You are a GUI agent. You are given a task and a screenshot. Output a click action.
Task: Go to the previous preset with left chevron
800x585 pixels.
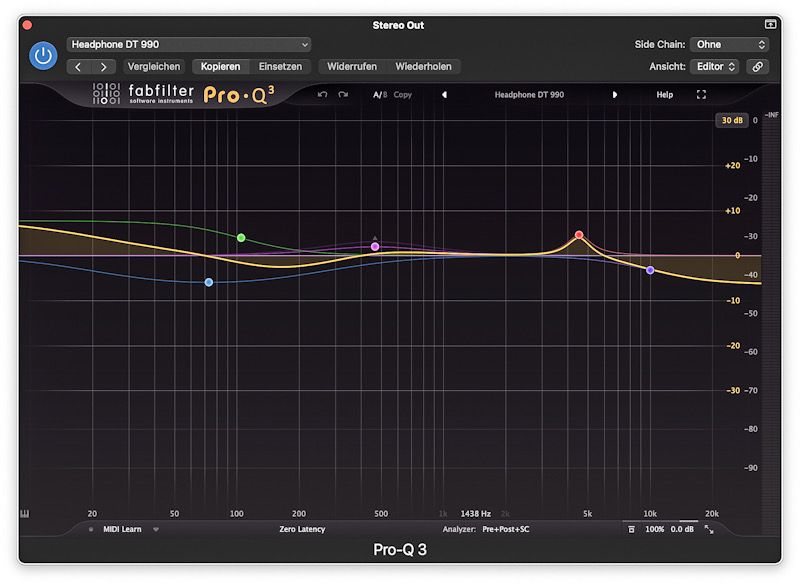coord(79,67)
